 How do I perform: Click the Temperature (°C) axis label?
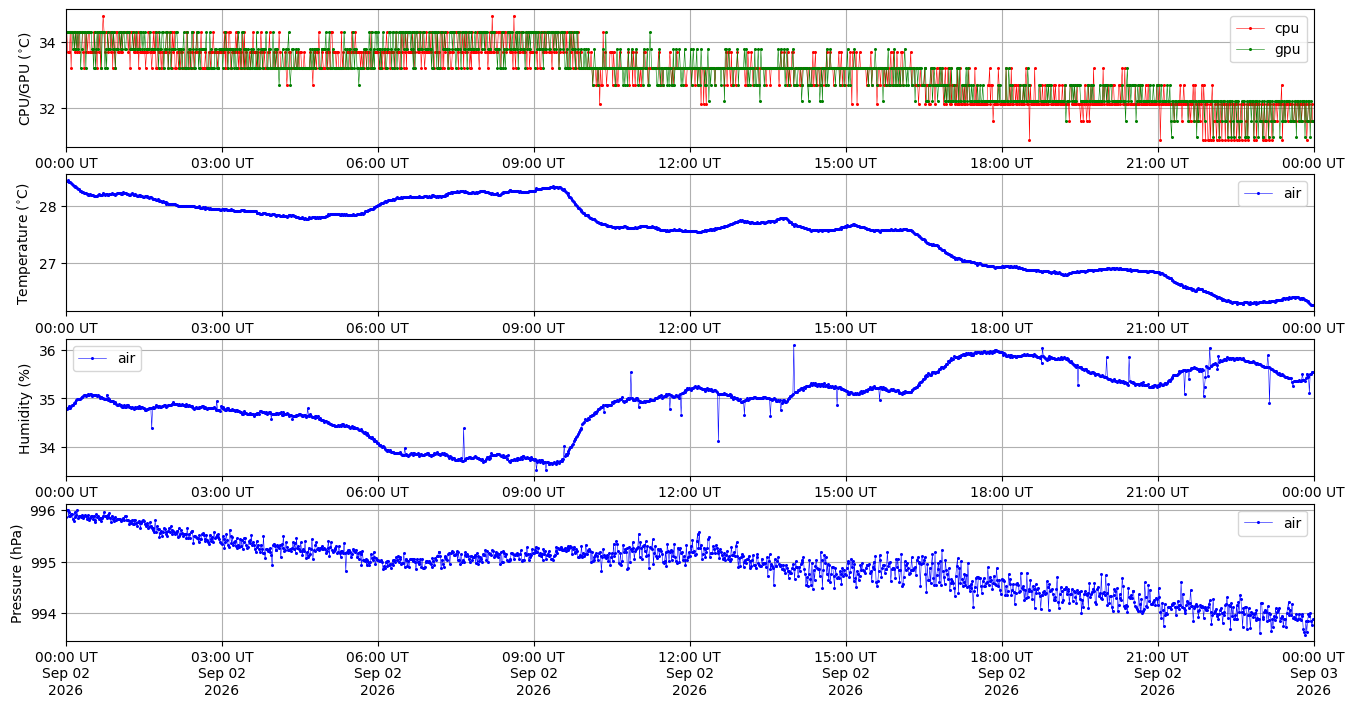pos(24,243)
